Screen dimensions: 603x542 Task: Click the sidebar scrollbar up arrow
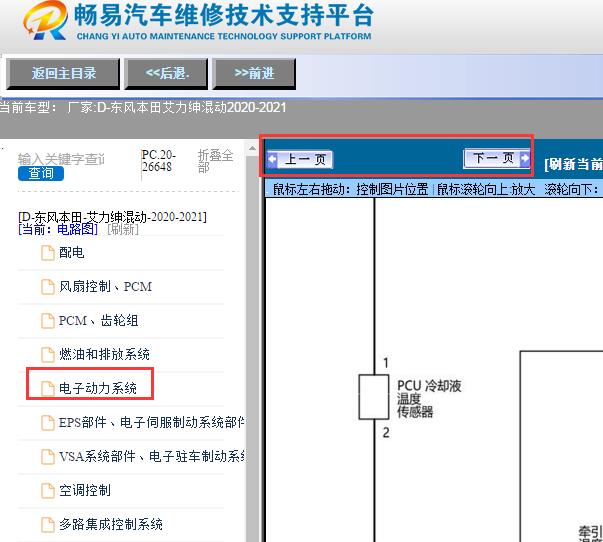click(x=252, y=148)
